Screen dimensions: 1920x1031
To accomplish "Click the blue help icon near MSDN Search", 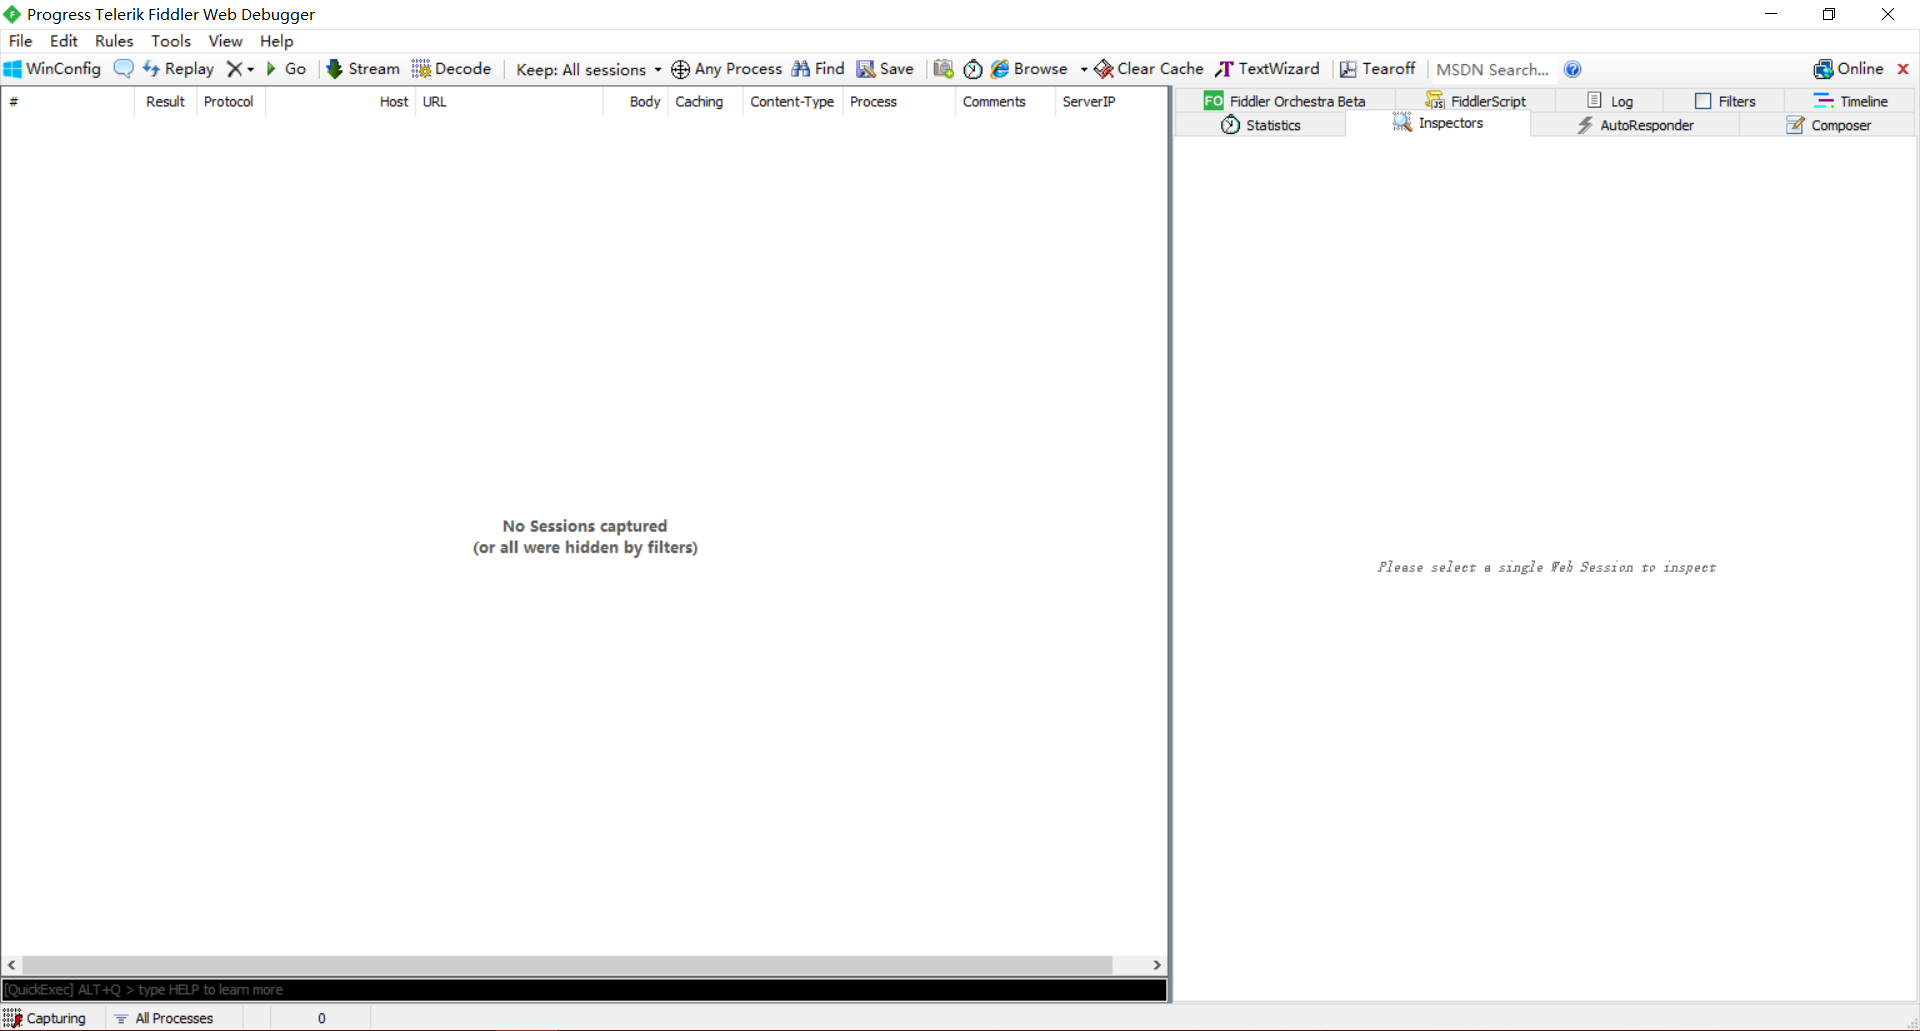I will [x=1572, y=69].
